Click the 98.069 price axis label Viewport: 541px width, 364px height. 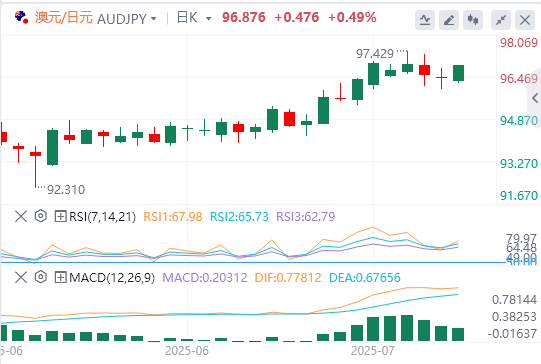[519, 43]
